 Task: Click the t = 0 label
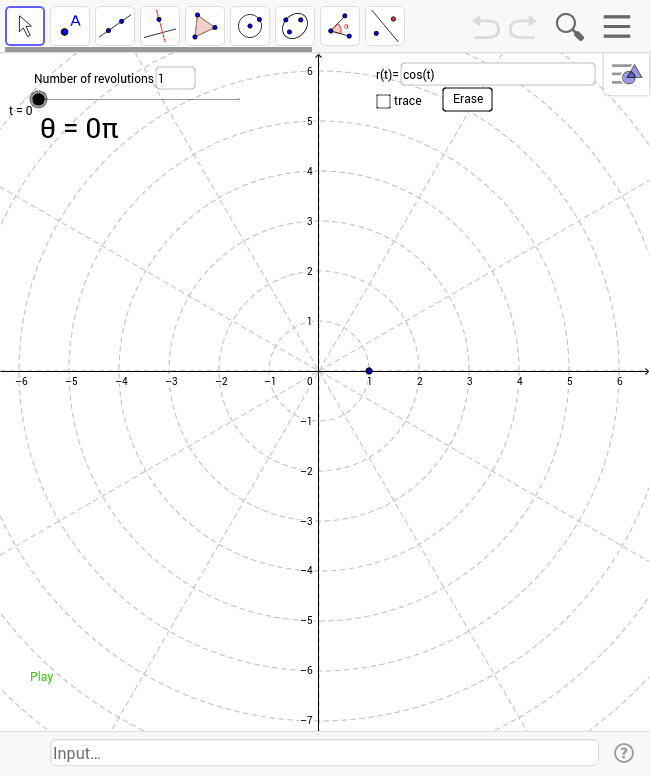[20, 111]
